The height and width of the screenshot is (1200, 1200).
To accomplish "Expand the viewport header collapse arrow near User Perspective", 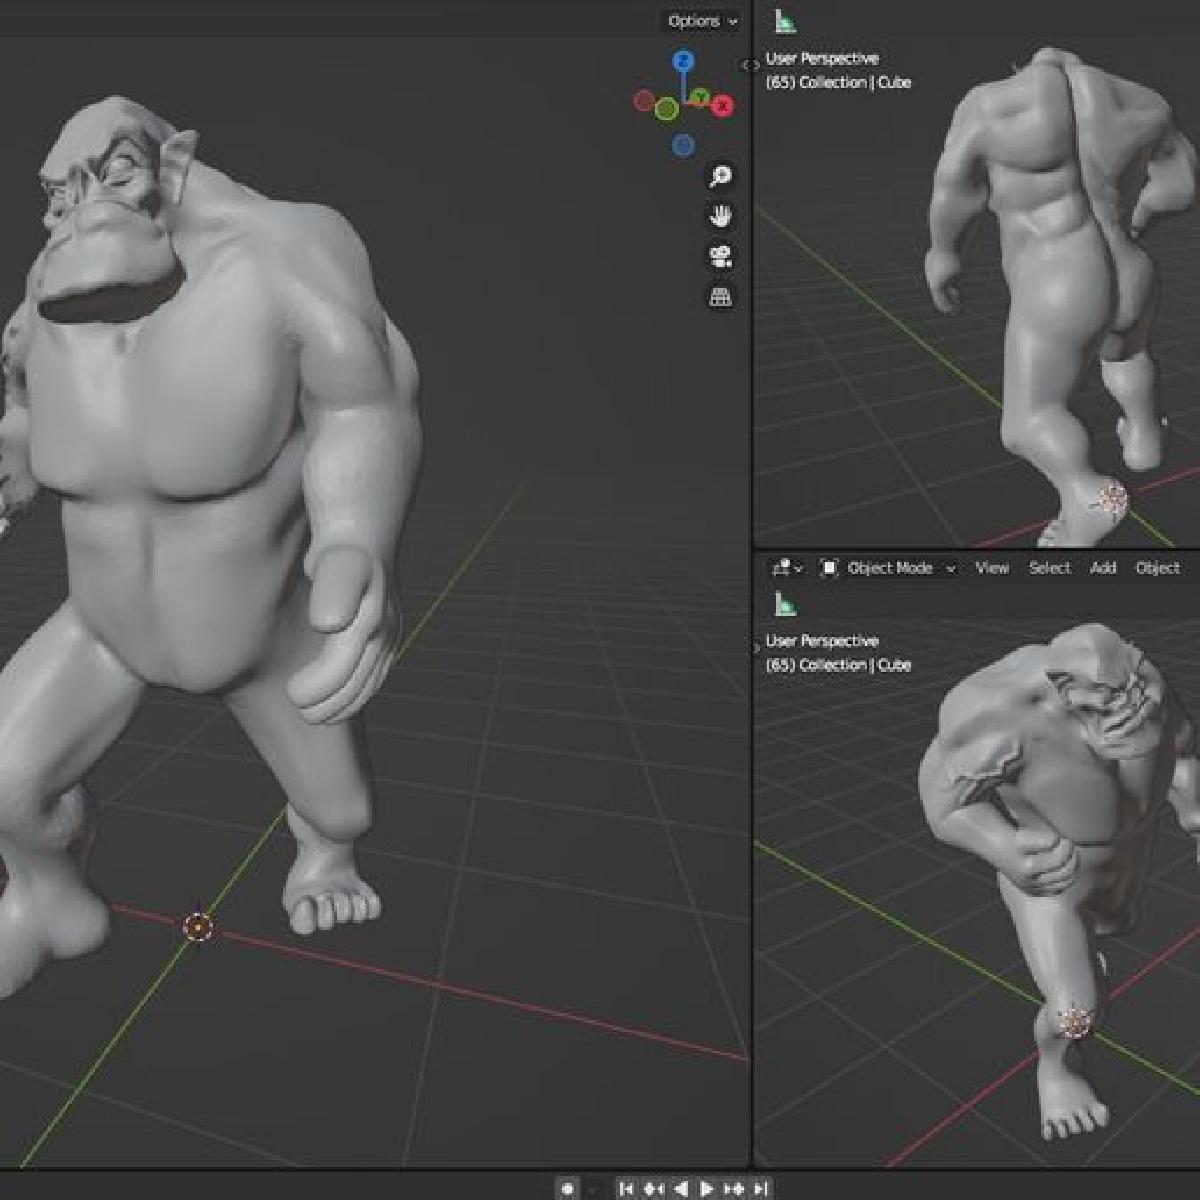I will click(751, 63).
